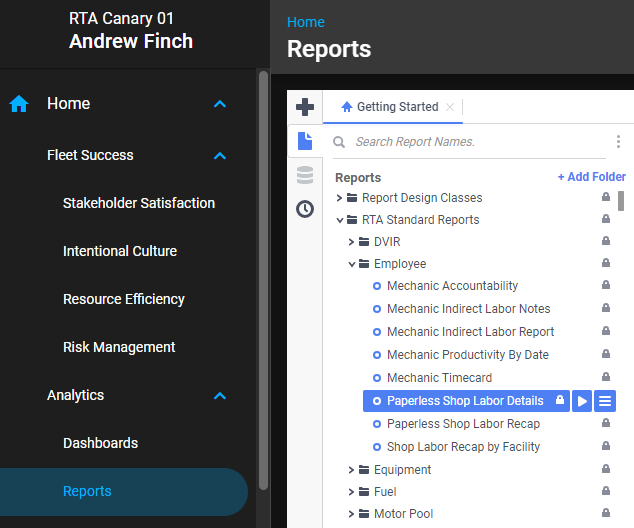Screen dimensions: 634x528
Task: Select Mechanic Timecard report
Action: 439,378
